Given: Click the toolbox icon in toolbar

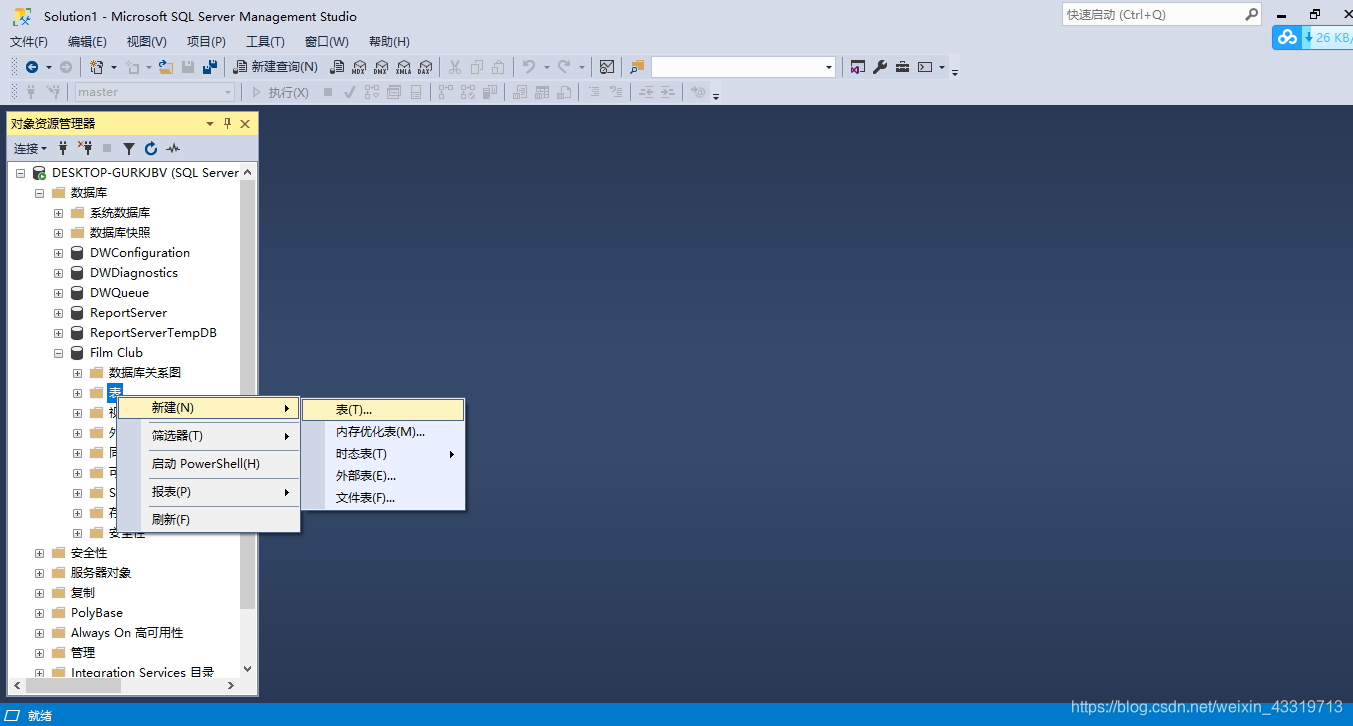Looking at the screenshot, I should [902, 67].
